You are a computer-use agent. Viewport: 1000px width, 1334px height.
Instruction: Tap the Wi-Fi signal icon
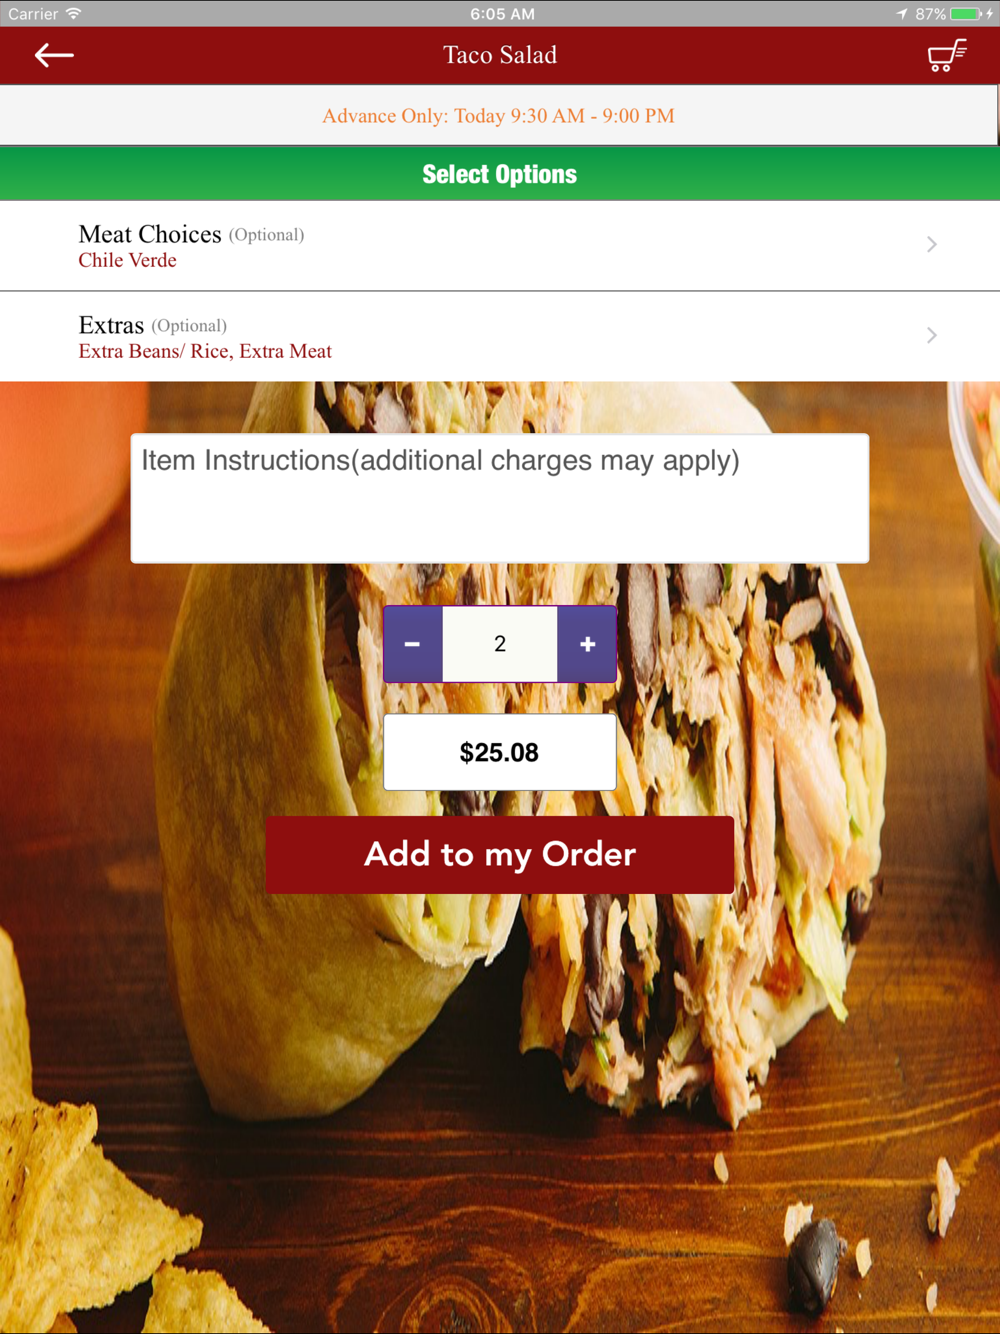(x=73, y=14)
